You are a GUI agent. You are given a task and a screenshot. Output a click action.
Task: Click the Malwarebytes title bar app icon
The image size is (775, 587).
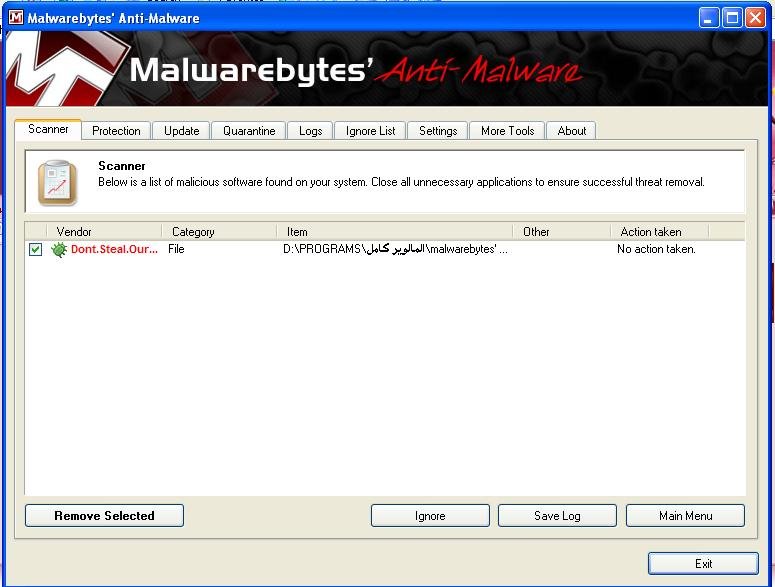[x=16, y=18]
